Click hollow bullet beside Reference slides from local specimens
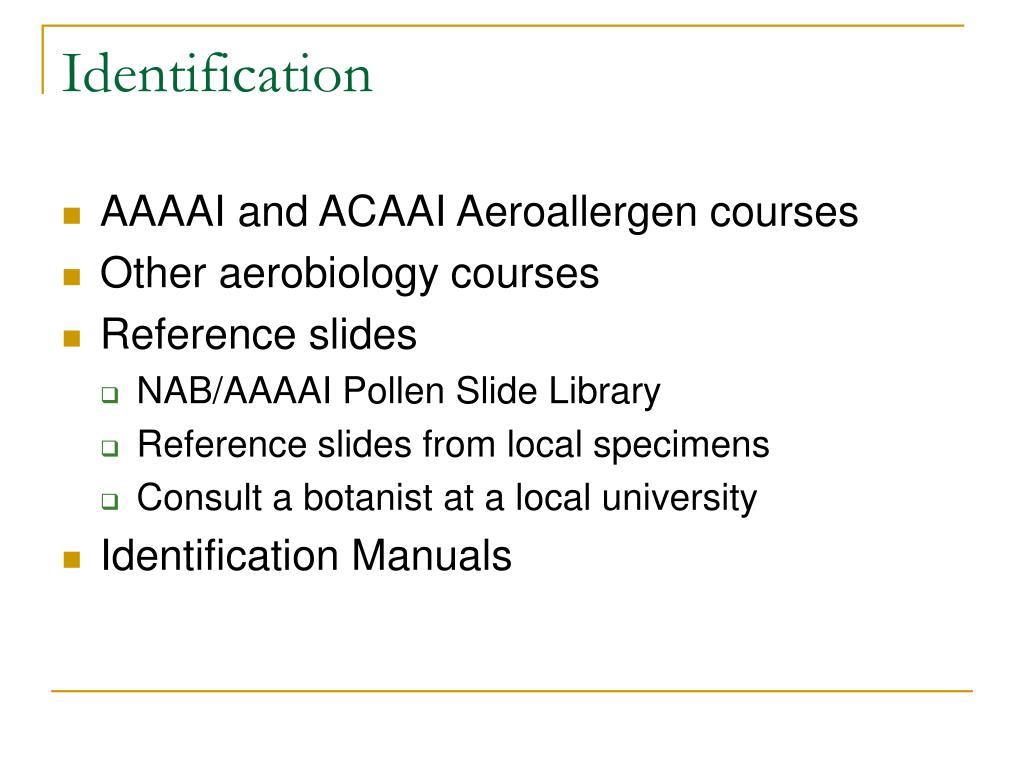Viewport: 1024px width, 768px height. pos(110,448)
